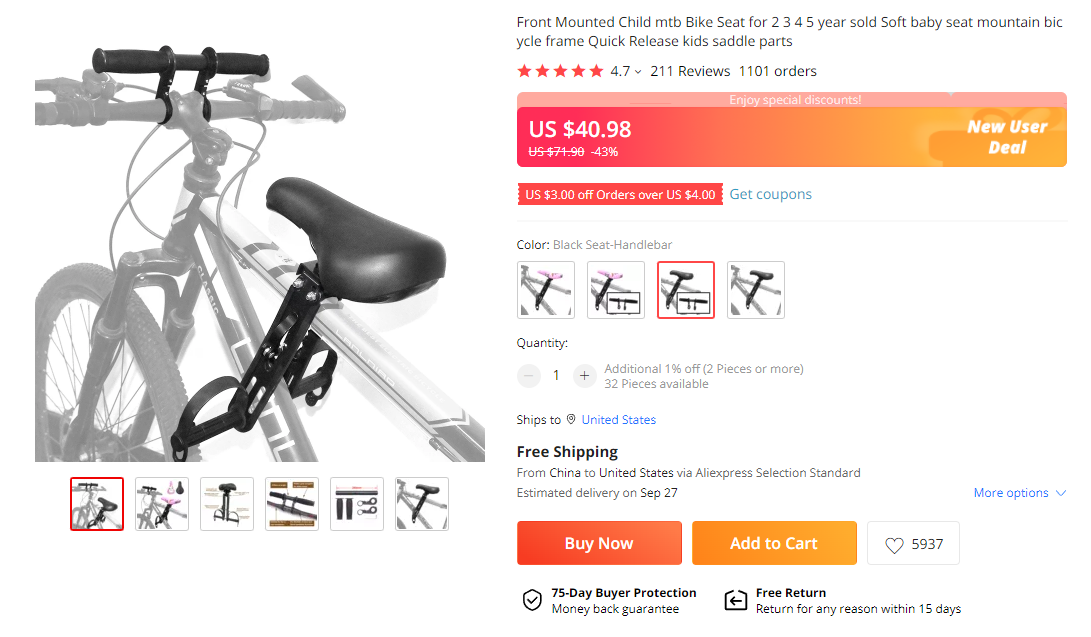Expand More options for shipping

[x=1019, y=492]
